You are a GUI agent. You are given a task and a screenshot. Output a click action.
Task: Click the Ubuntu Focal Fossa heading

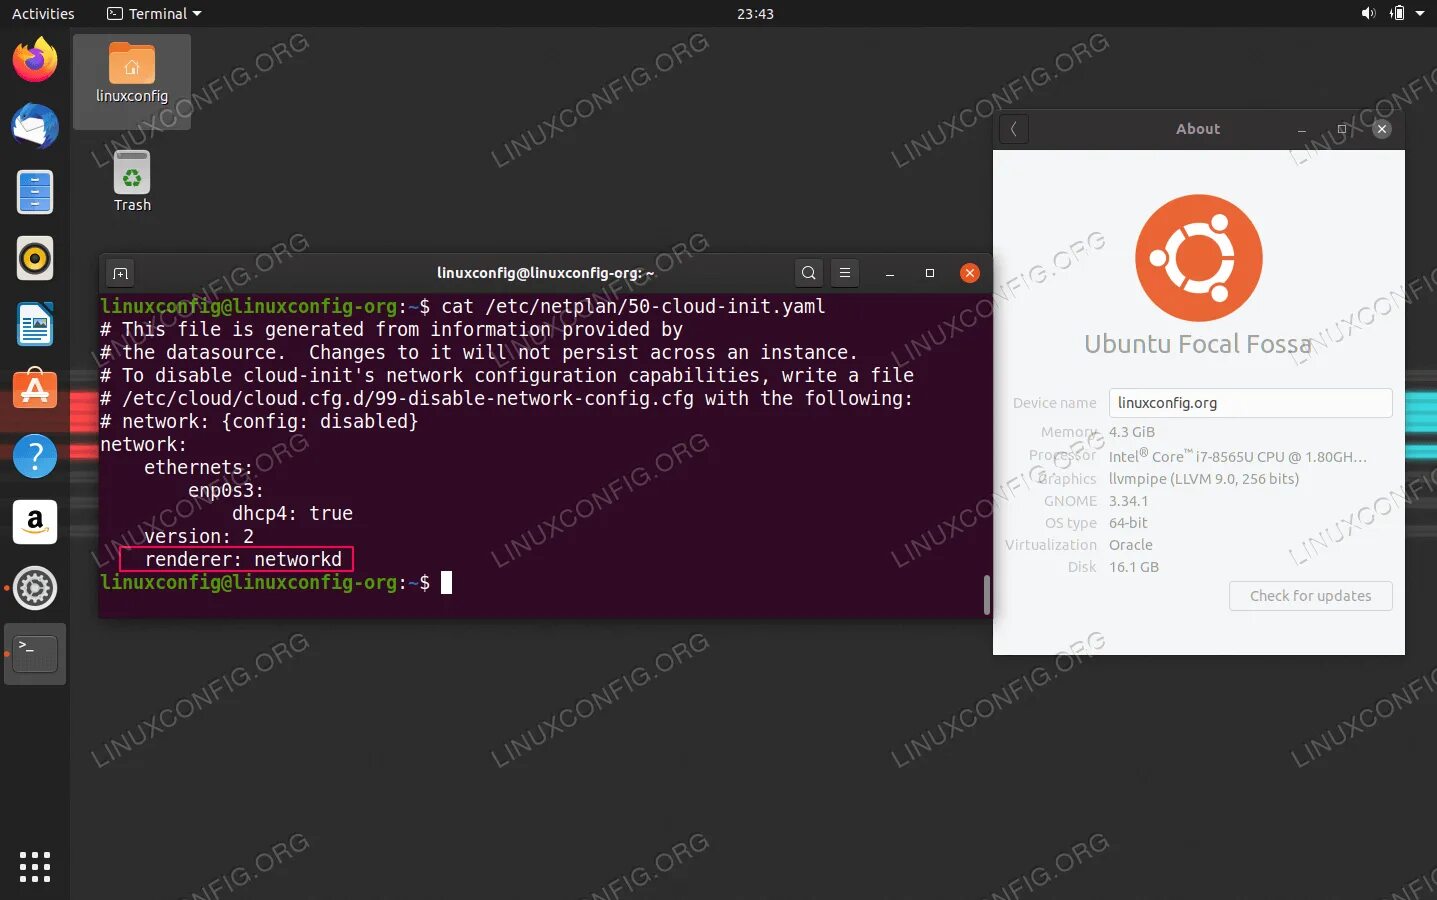[1198, 345]
